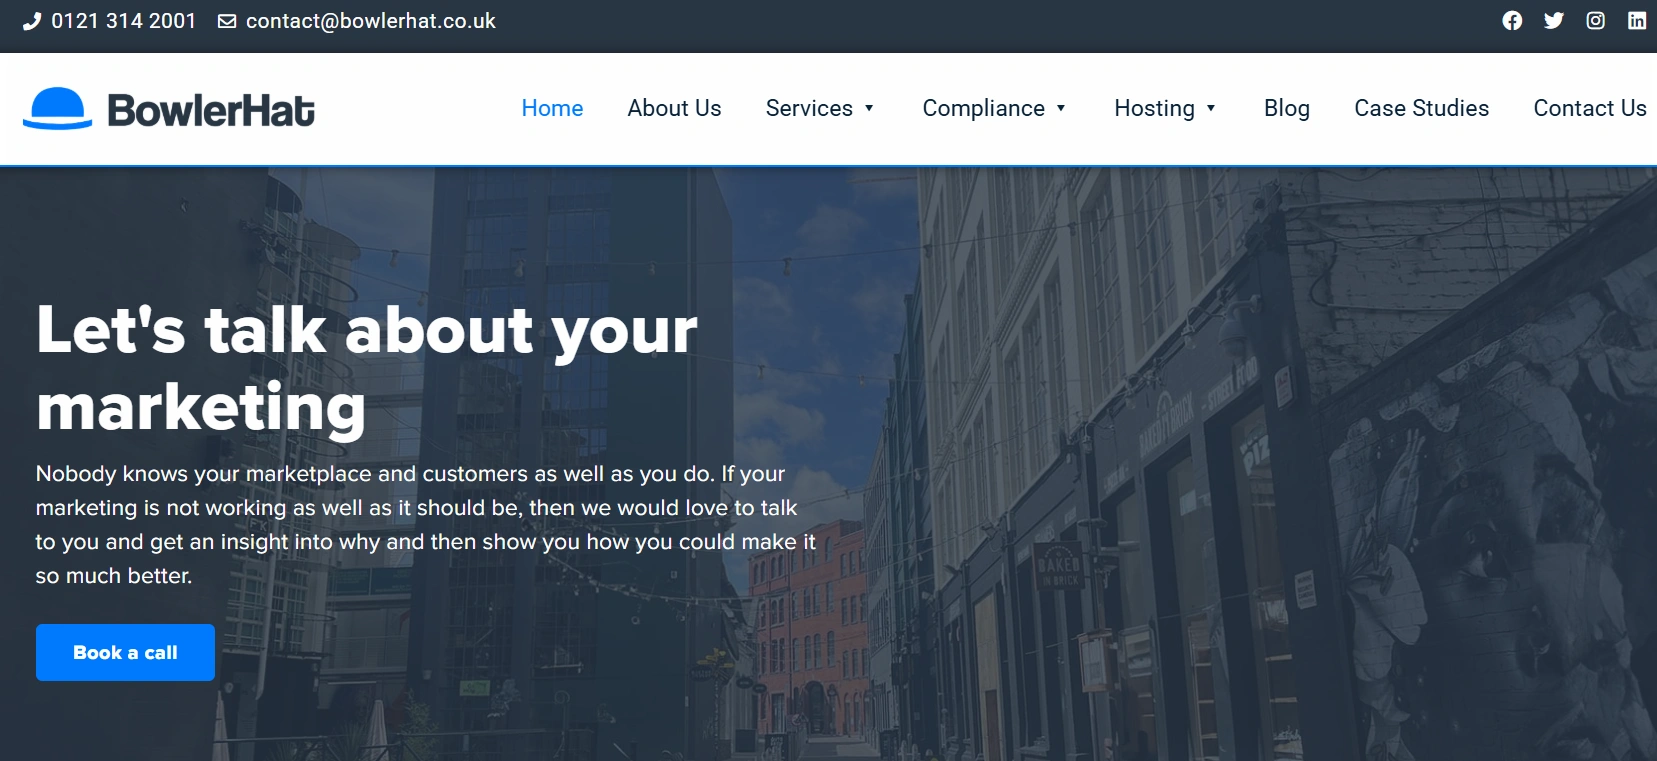Click the BowlerHat wordmark text

pyautogui.click(x=211, y=110)
